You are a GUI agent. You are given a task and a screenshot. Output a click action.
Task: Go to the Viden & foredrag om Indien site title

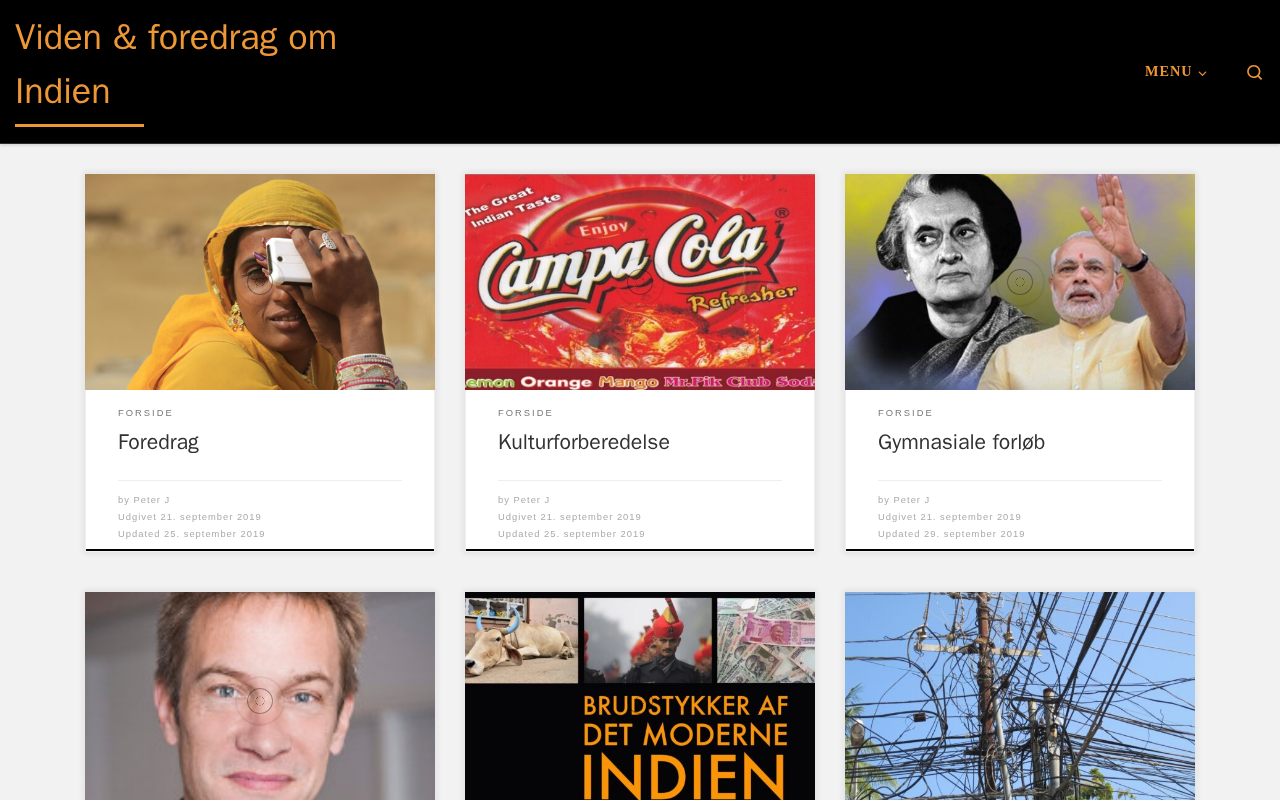pos(176,64)
